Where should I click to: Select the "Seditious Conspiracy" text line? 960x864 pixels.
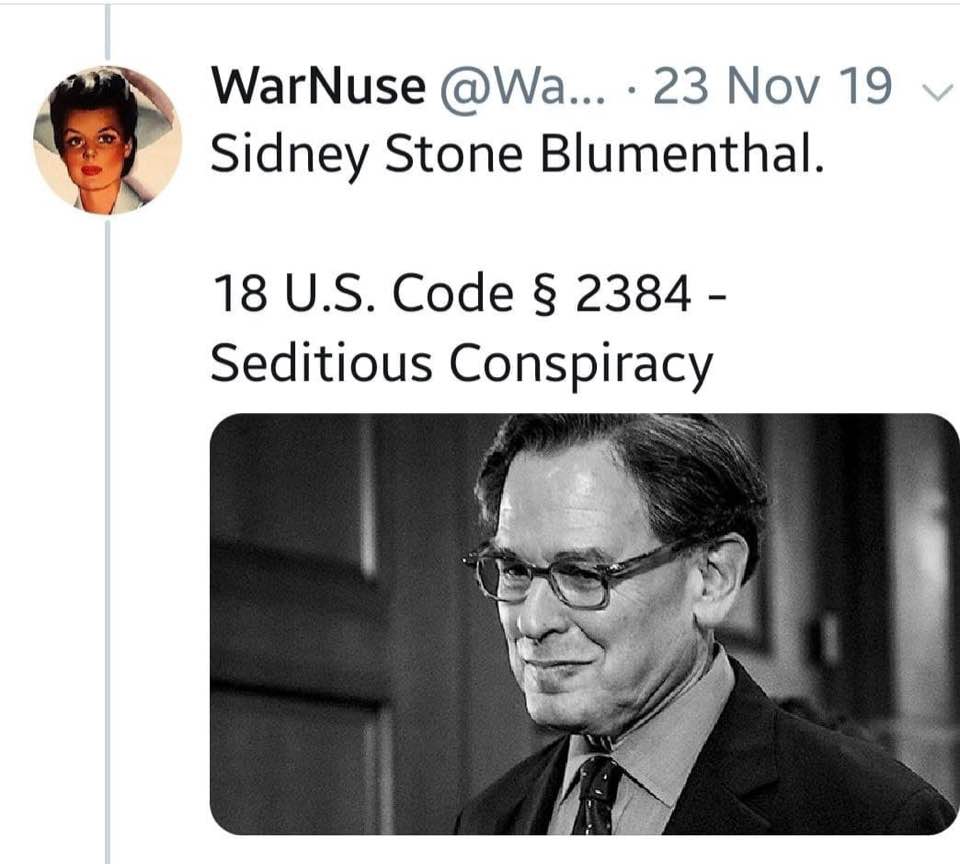(x=461, y=364)
